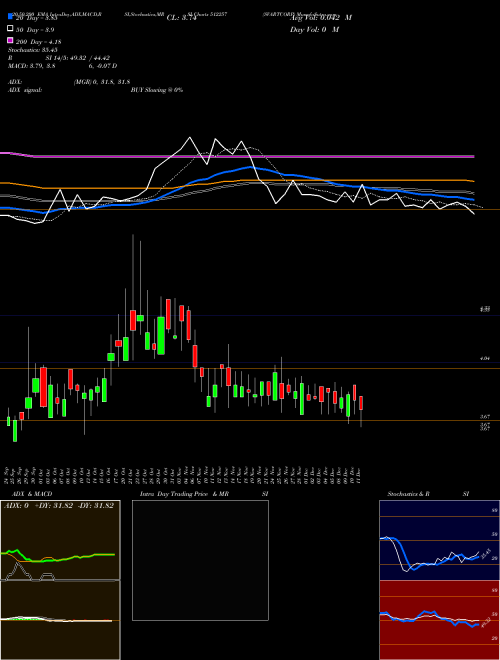
Task: Open the ADX green line chart panel
Action: (x=60, y=540)
